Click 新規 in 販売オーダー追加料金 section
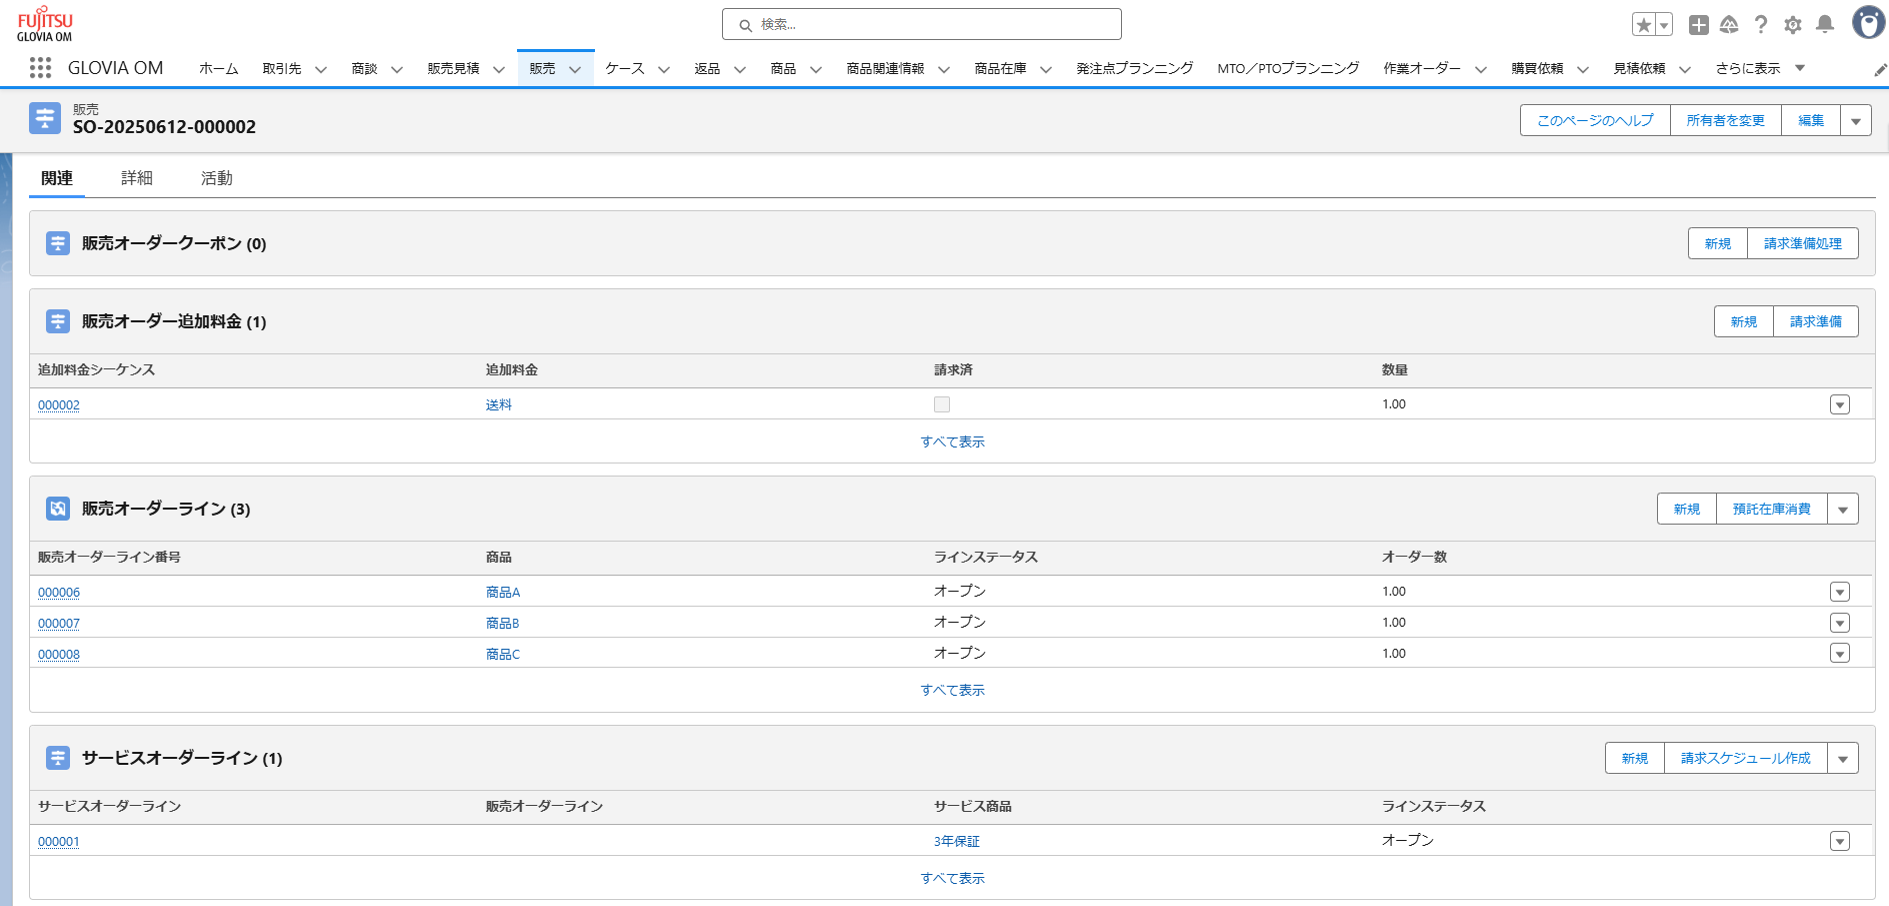 tap(1744, 321)
